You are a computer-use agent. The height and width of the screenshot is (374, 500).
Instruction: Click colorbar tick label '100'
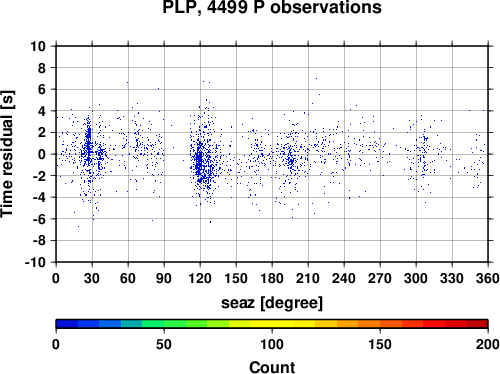(272, 344)
